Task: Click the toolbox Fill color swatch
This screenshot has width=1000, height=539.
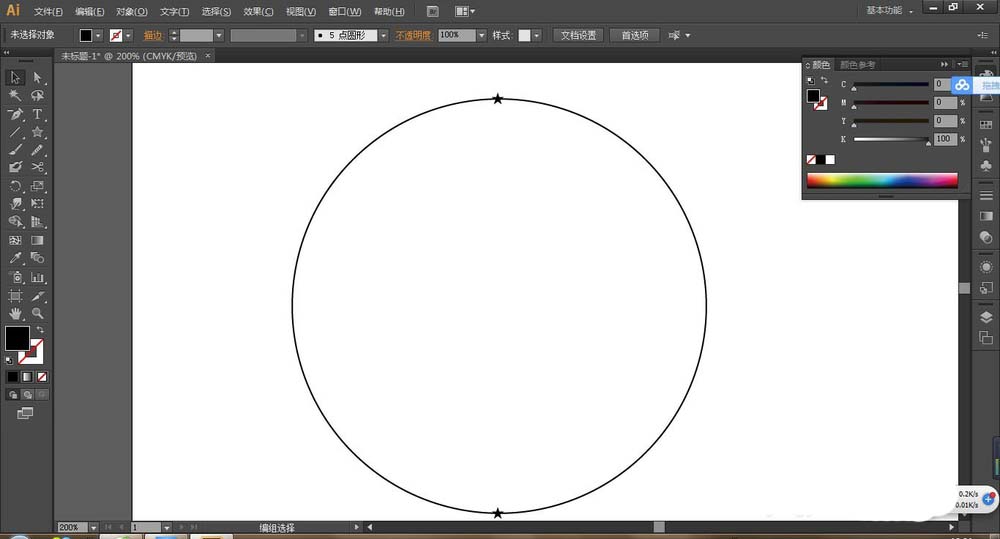Action: click(x=17, y=338)
